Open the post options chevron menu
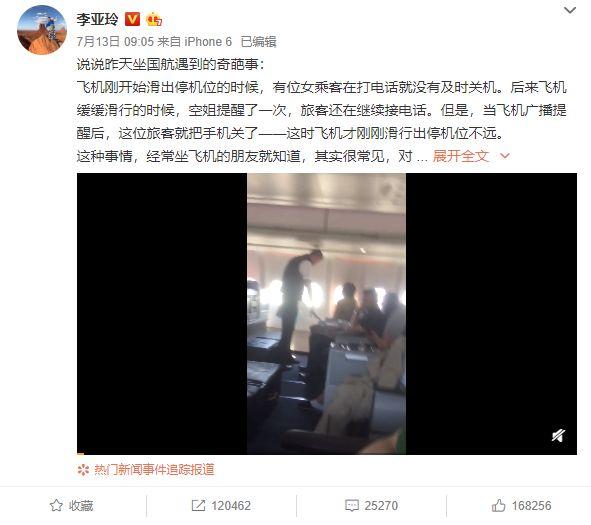Viewport: 591px width, 525px height. coord(570,10)
